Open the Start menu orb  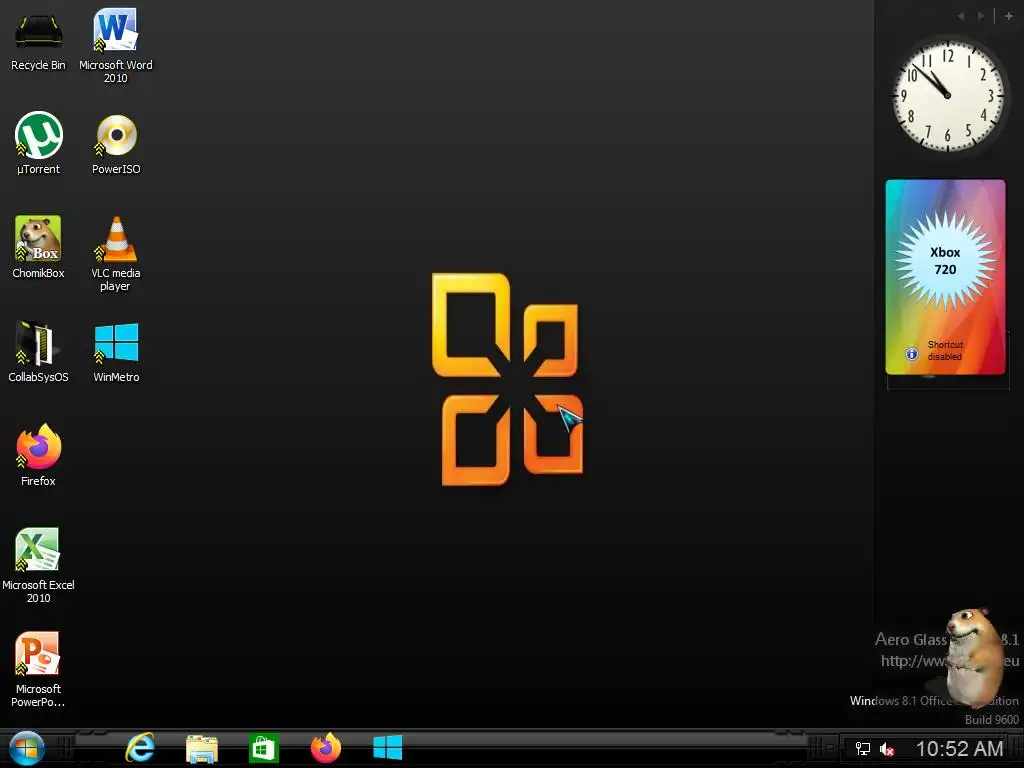pos(27,748)
